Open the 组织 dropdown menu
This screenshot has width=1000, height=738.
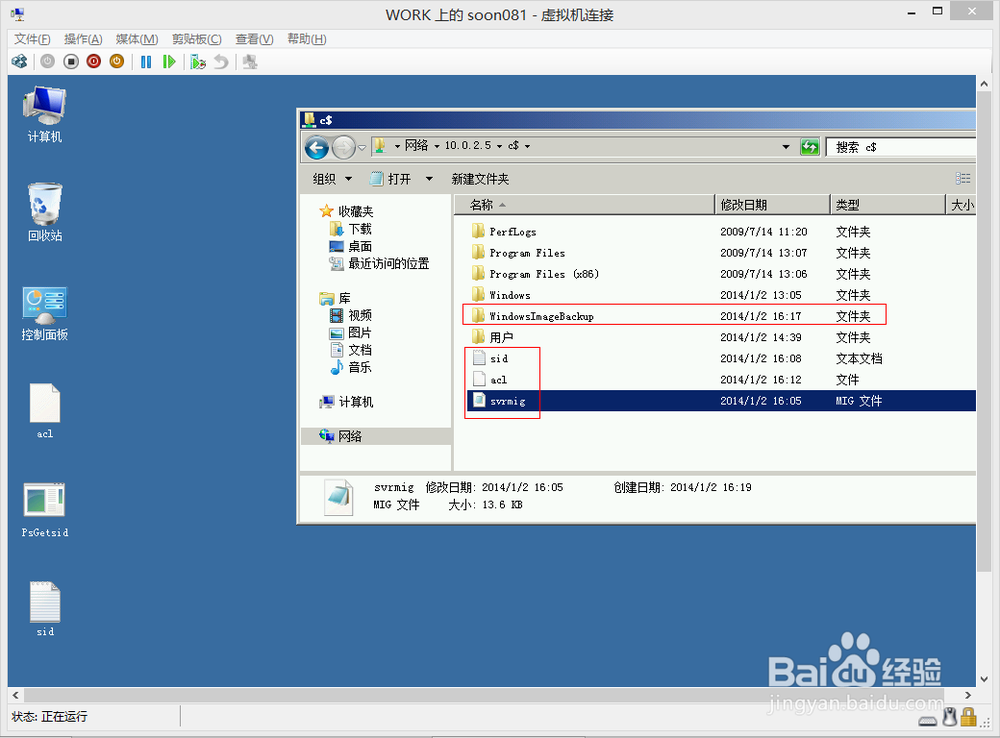click(x=332, y=179)
